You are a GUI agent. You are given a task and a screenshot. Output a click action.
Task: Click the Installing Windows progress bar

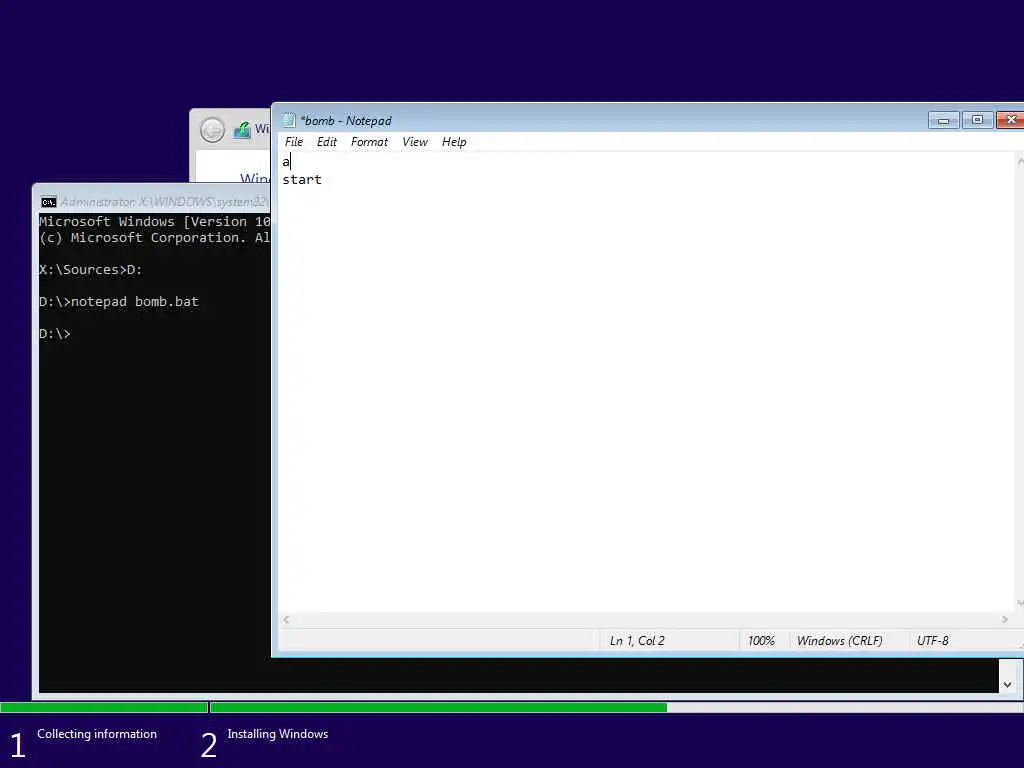617,707
